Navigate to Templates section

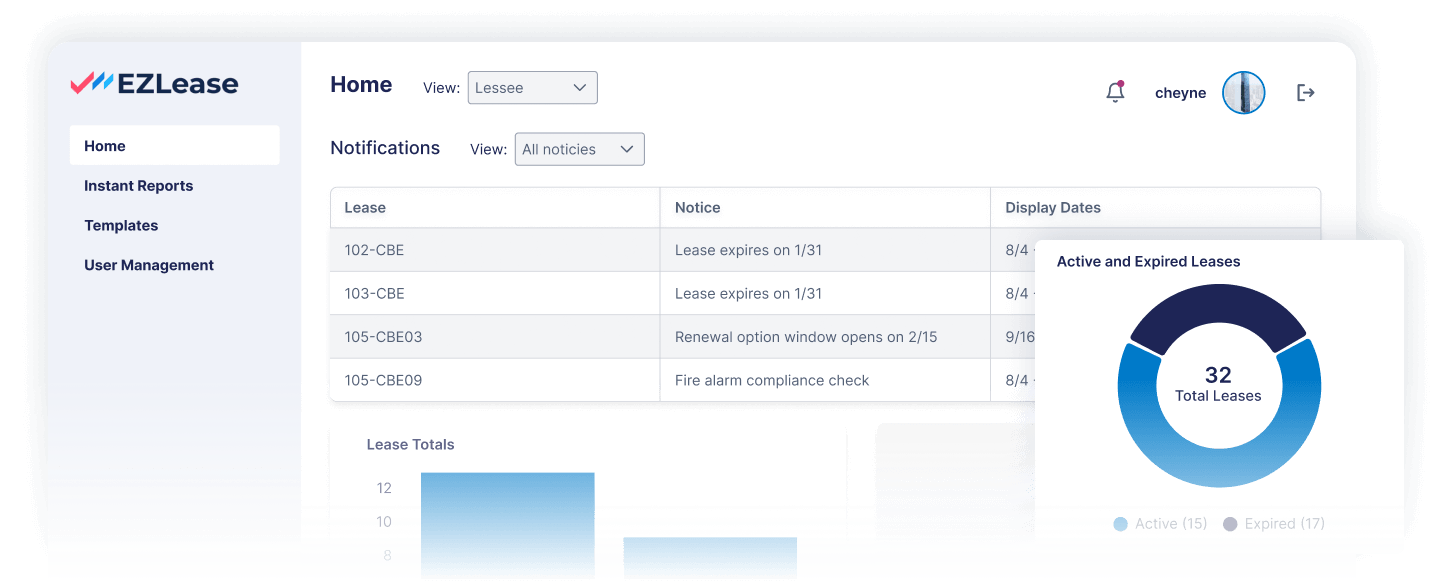coord(121,226)
